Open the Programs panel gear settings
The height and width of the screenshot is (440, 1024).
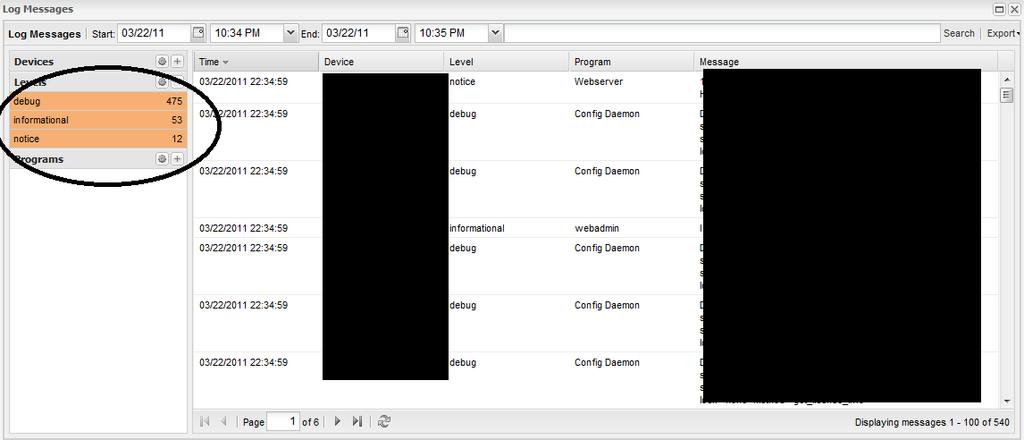click(162, 159)
